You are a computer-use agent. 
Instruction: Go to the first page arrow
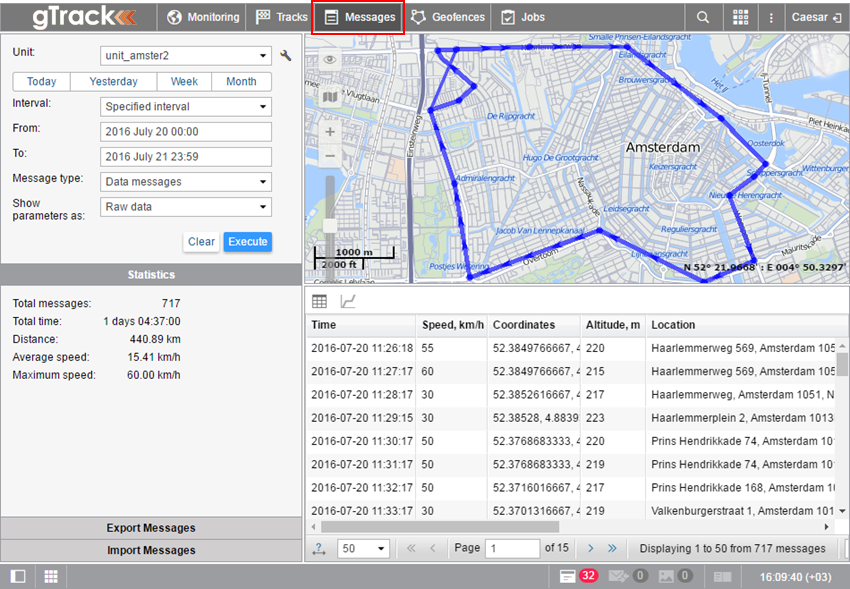pyautogui.click(x=411, y=548)
